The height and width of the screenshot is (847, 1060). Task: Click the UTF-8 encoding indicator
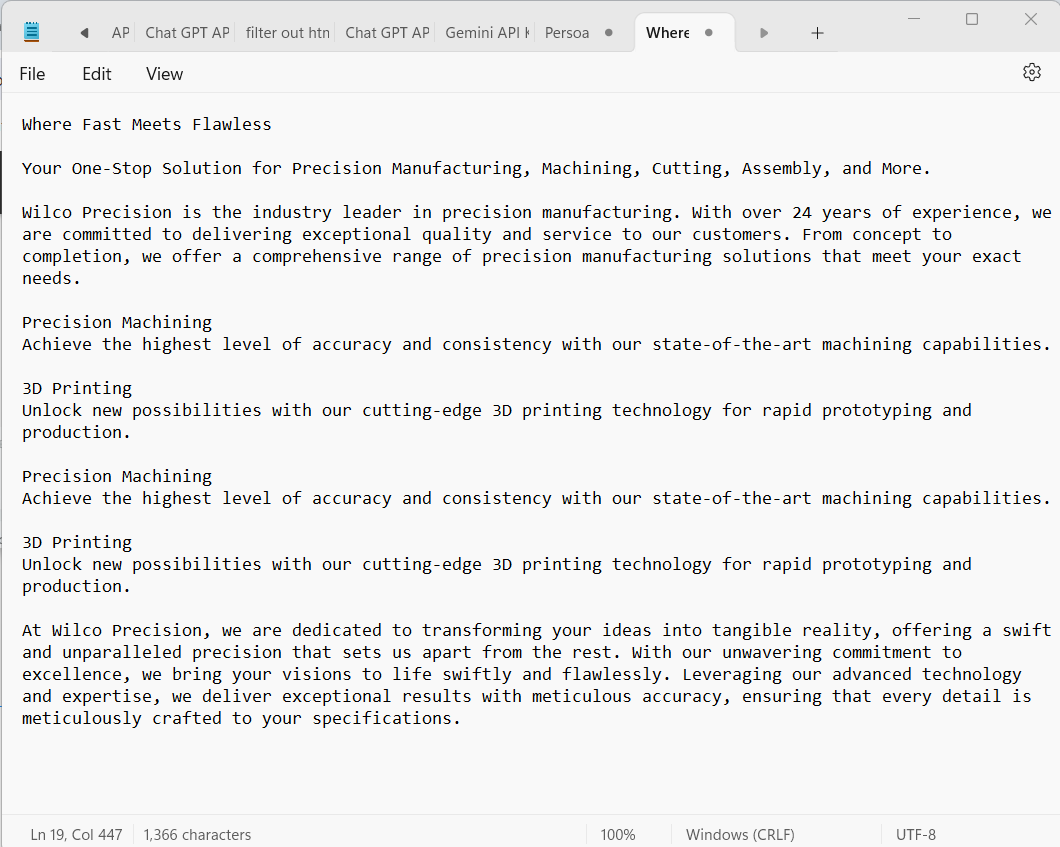point(915,835)
